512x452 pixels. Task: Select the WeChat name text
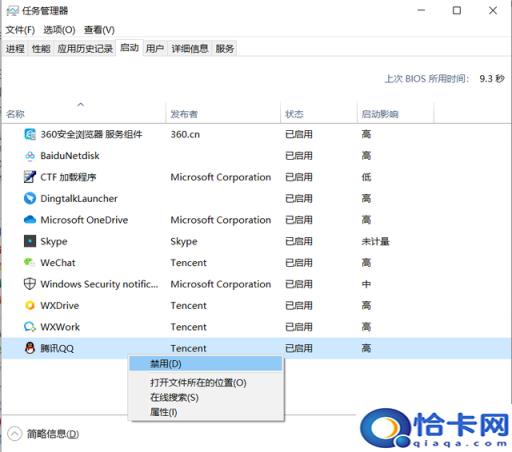coord(58,263)
